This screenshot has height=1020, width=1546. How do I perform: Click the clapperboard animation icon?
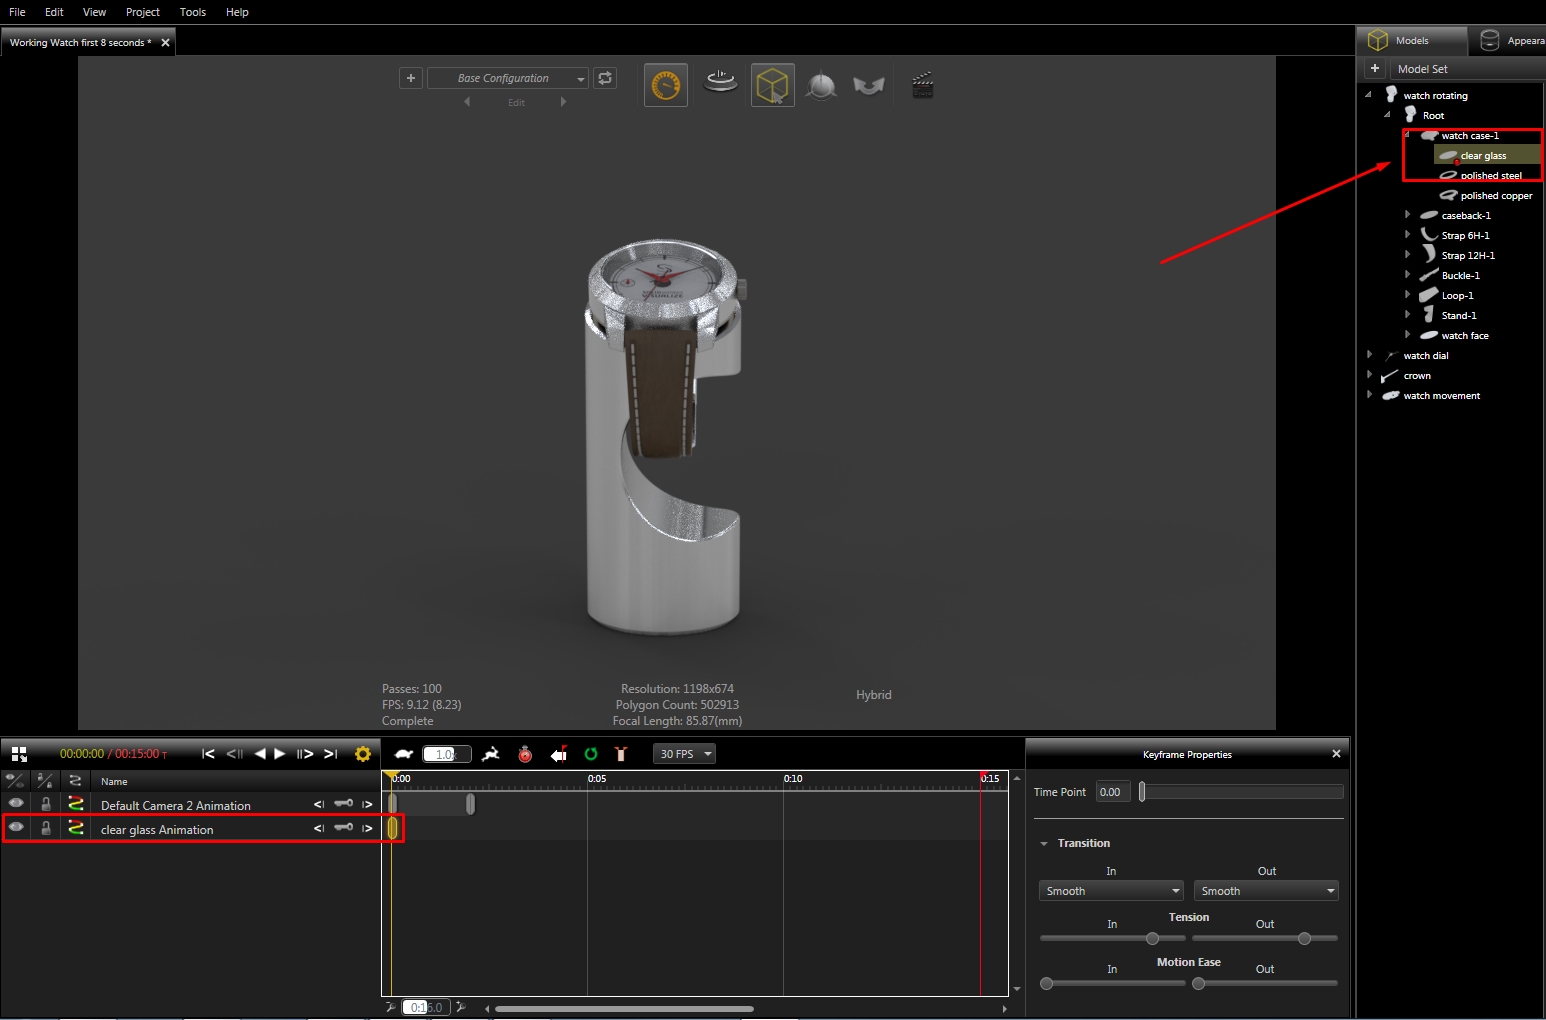tap(922, 85)
